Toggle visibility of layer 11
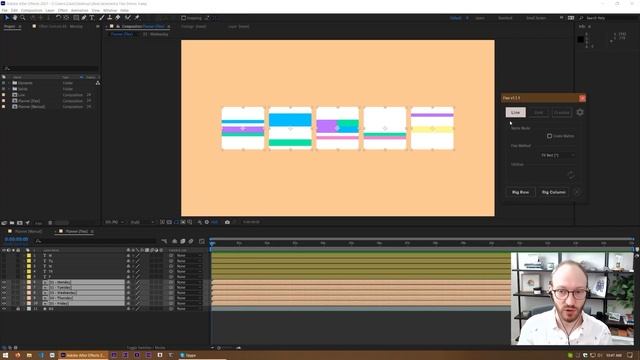Viewport: 640px width, 360px height. (4, 309)
